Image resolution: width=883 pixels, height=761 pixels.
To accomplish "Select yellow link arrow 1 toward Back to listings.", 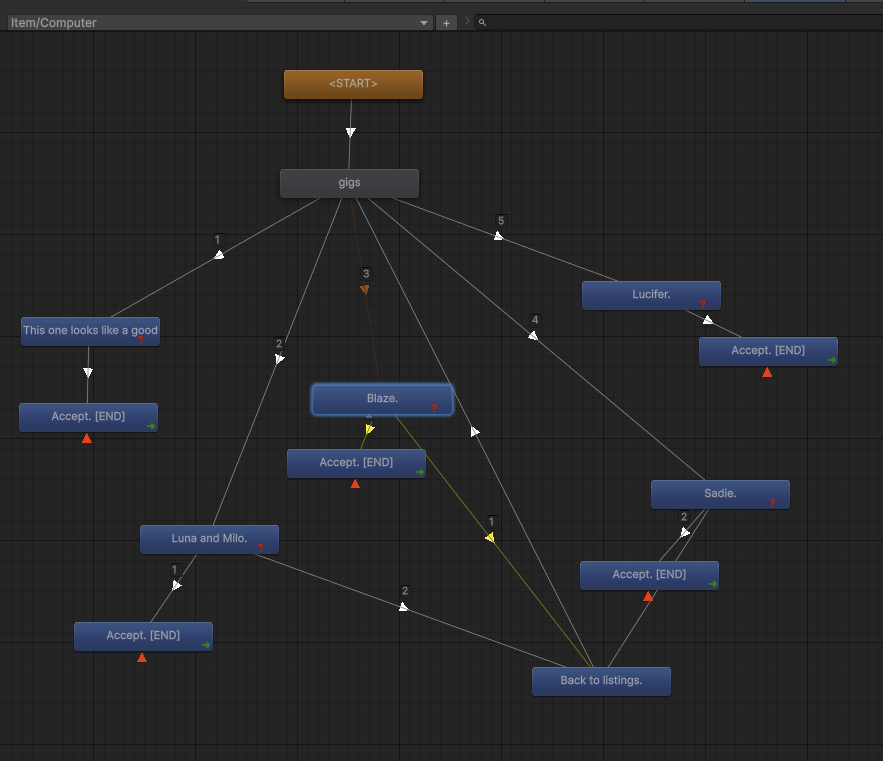I will (x=490, y=538).
